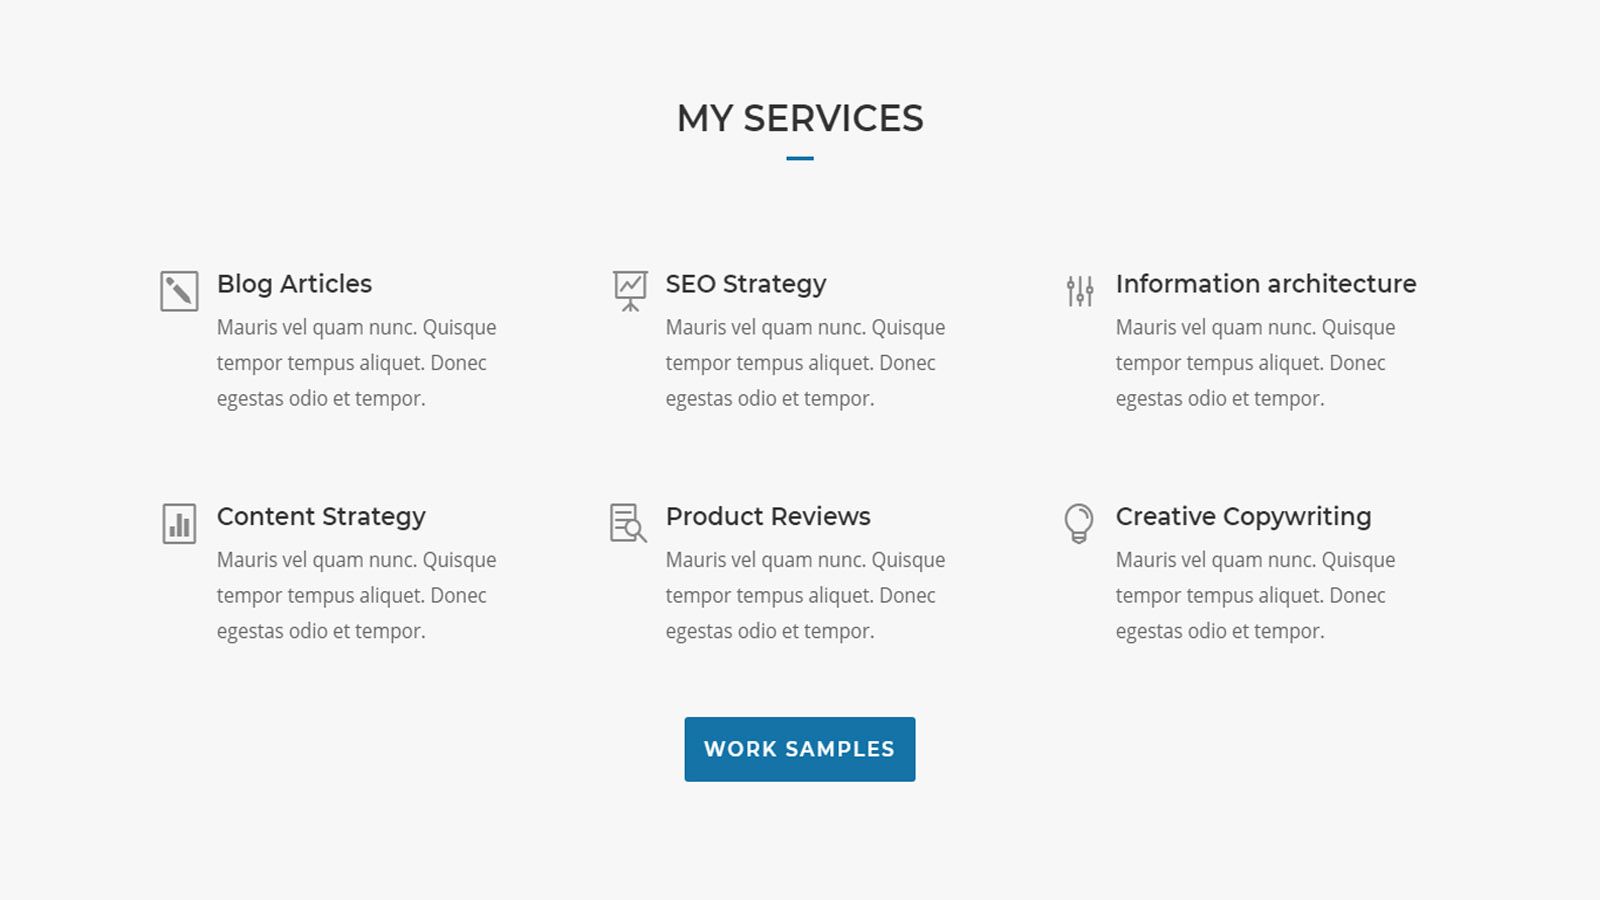Open the Product Reviews heading

coord(768,517)
